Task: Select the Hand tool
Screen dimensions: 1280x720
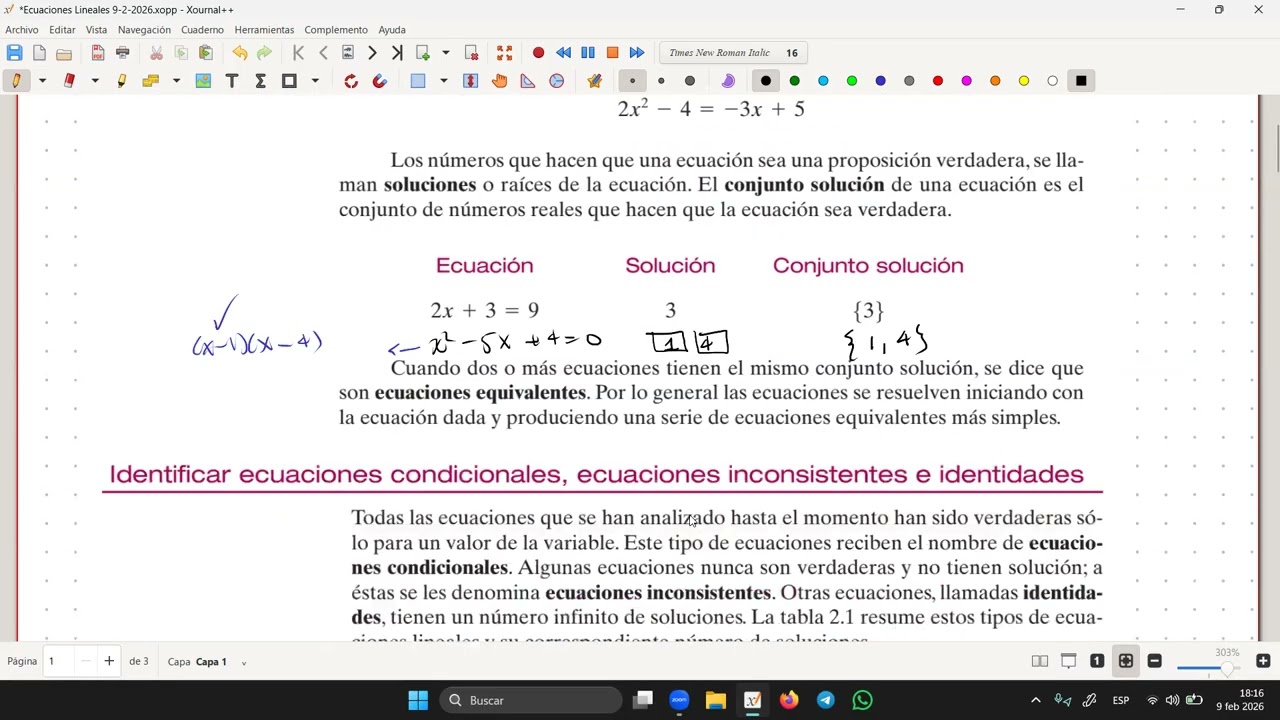Action: click(x=499, y=81)
